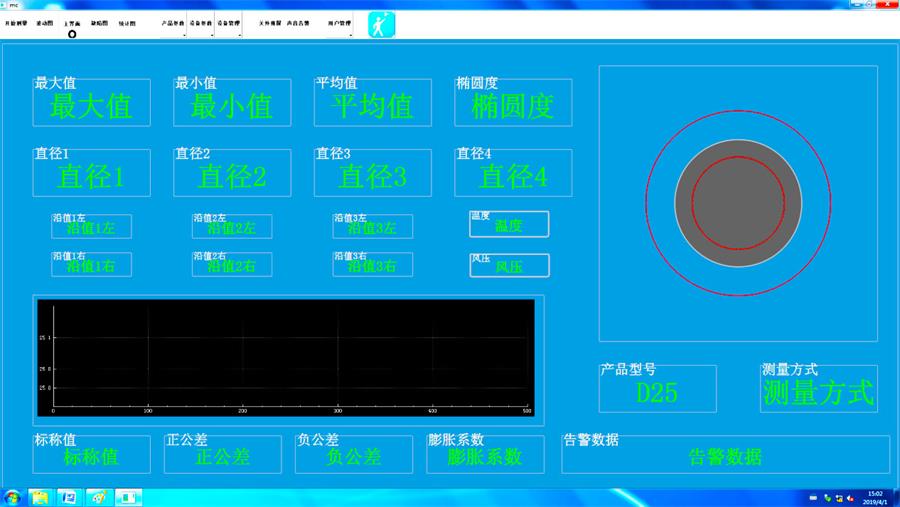900x507 pixels.
Task: Expand the 设备参数 dropdown menu
Action: [201, 23]
